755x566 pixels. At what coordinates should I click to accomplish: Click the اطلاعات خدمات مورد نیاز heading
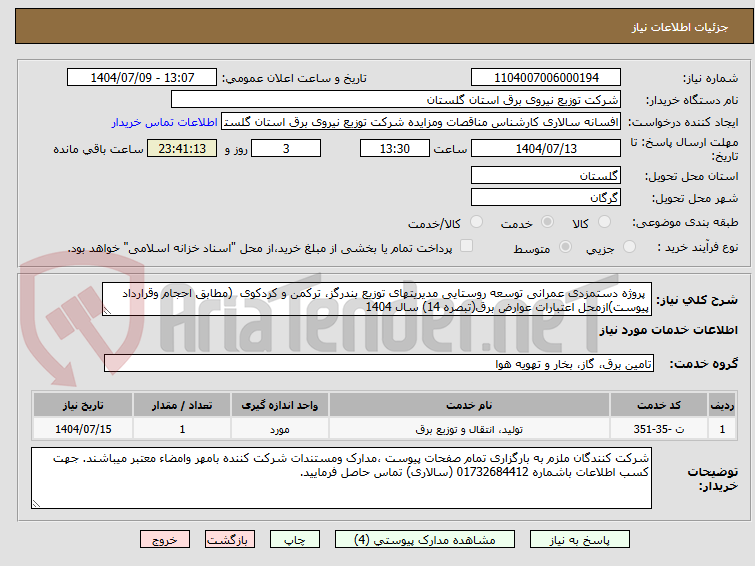coord(668,330)
